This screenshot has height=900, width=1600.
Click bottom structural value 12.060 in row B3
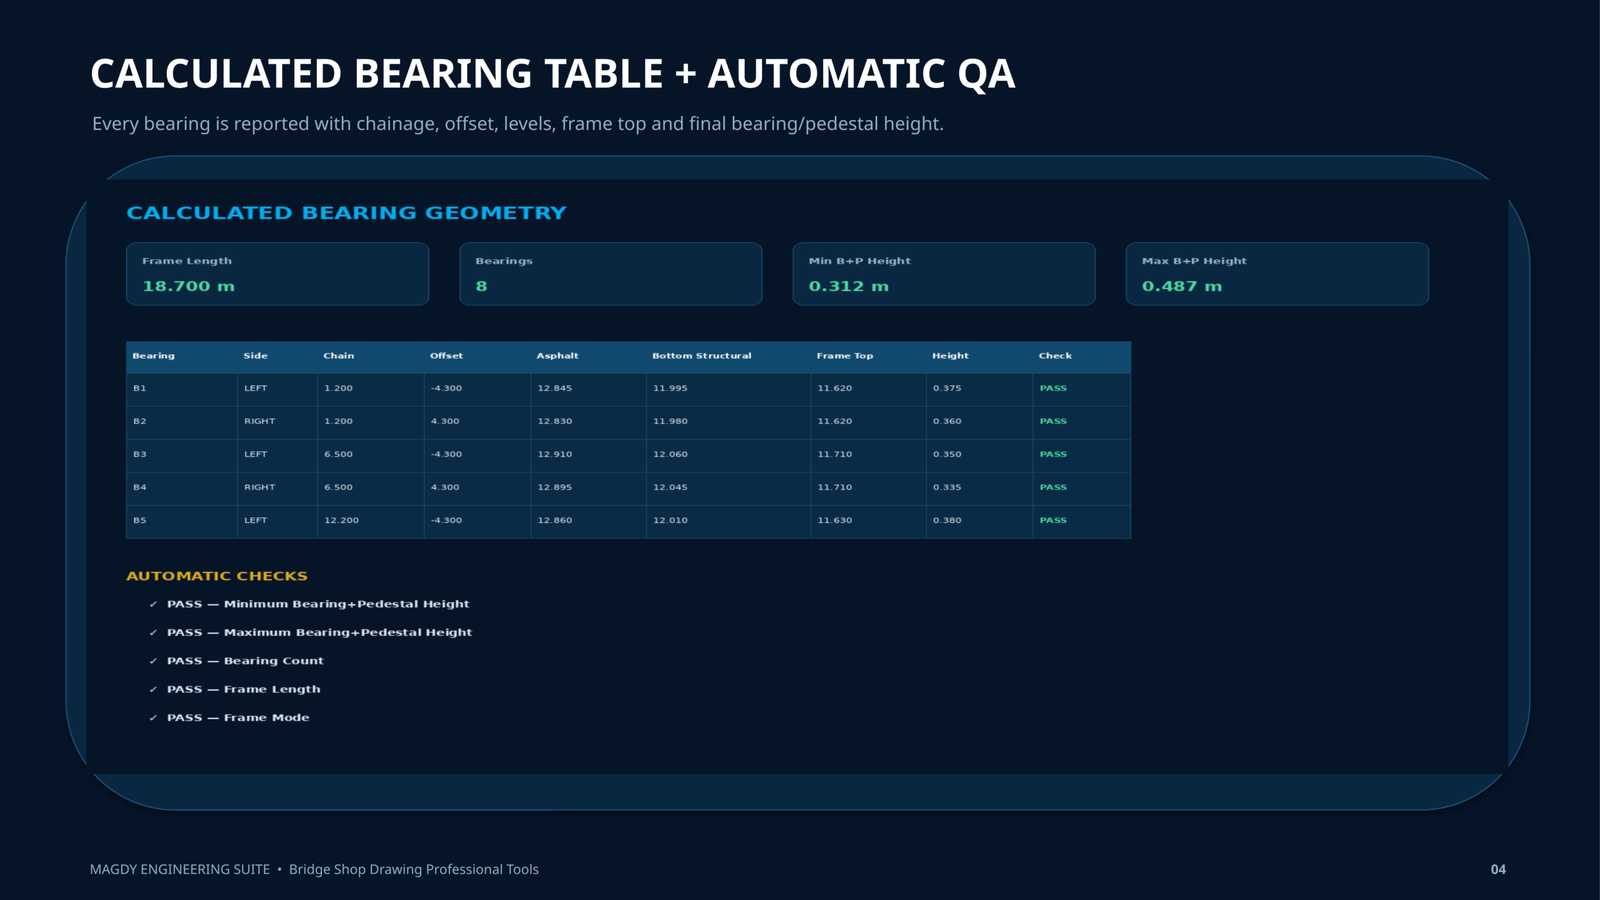point(670,454)
